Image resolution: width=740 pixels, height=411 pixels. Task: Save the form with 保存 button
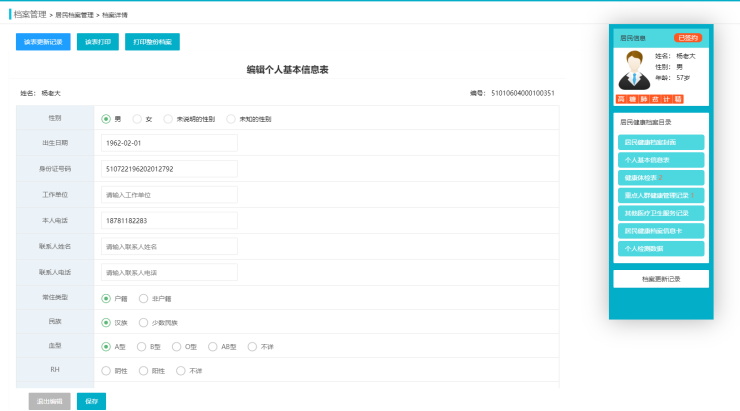click(x=91, y=401)
